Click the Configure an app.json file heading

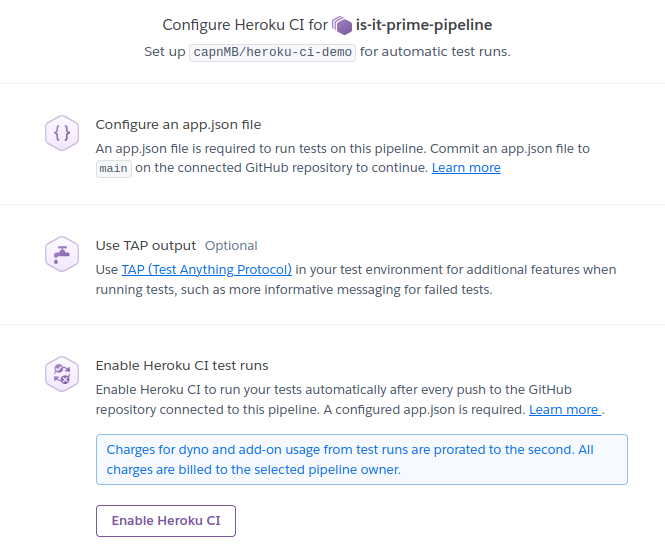tap(178, 125)
